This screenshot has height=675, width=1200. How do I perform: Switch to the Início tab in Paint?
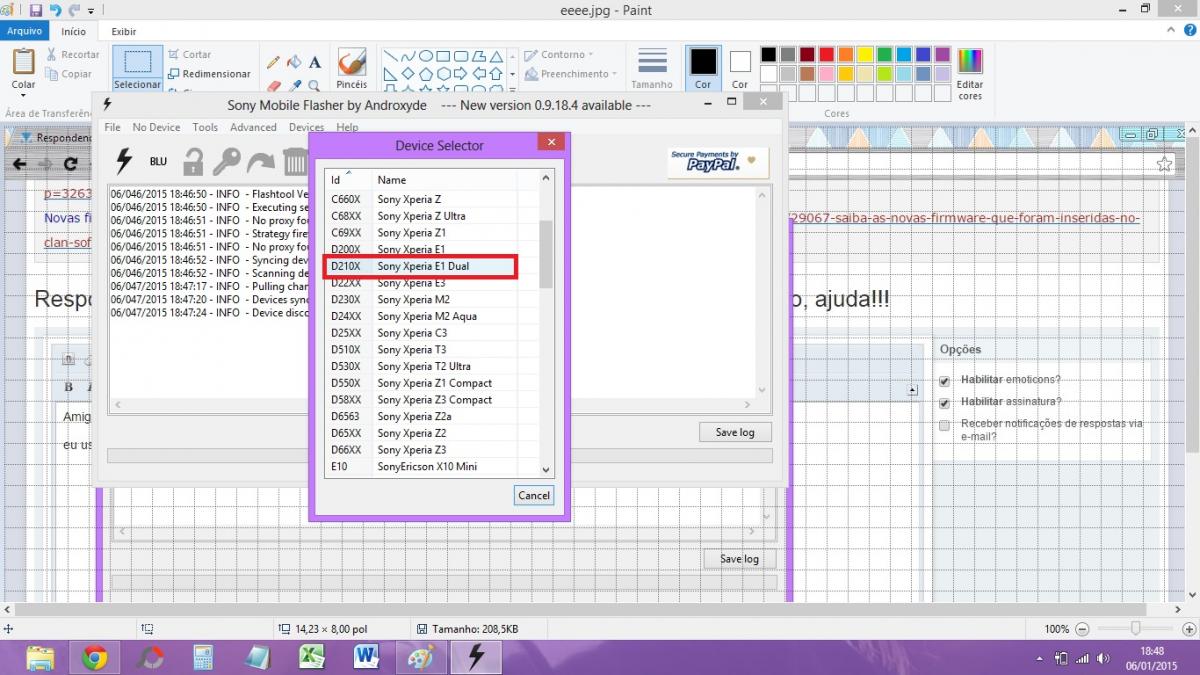73,31
